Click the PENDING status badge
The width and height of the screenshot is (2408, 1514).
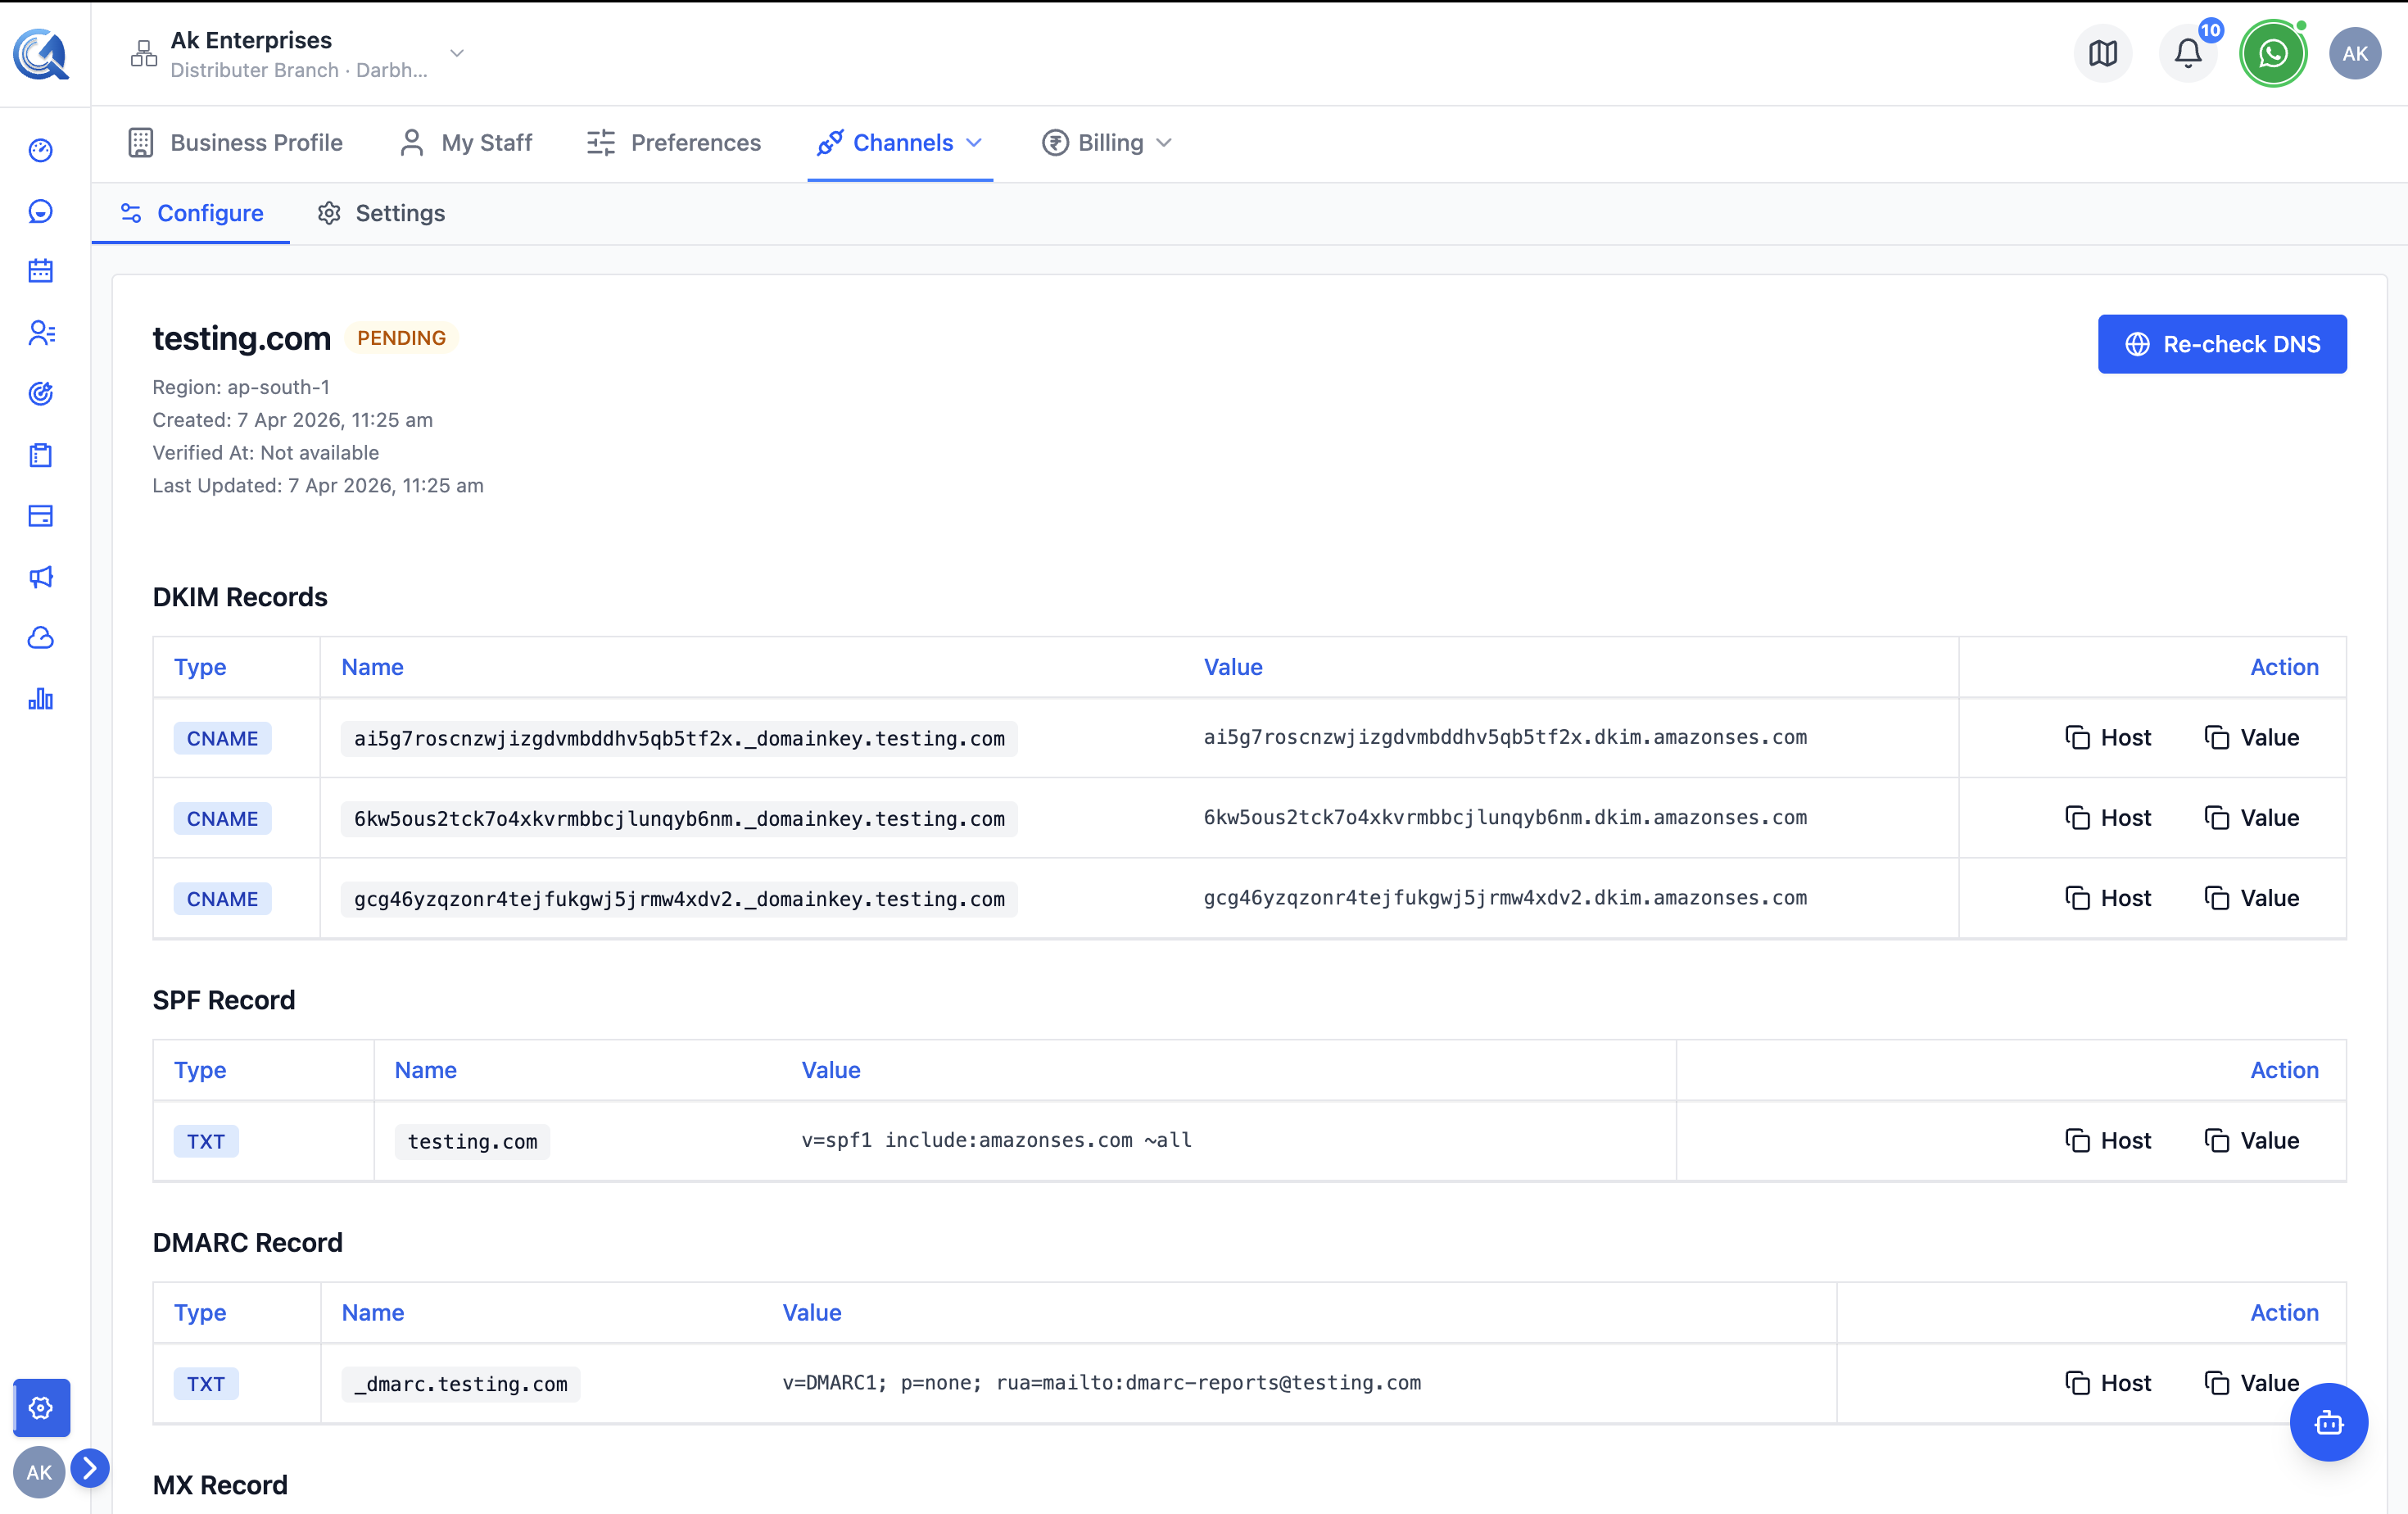click(x=401, y=338)
